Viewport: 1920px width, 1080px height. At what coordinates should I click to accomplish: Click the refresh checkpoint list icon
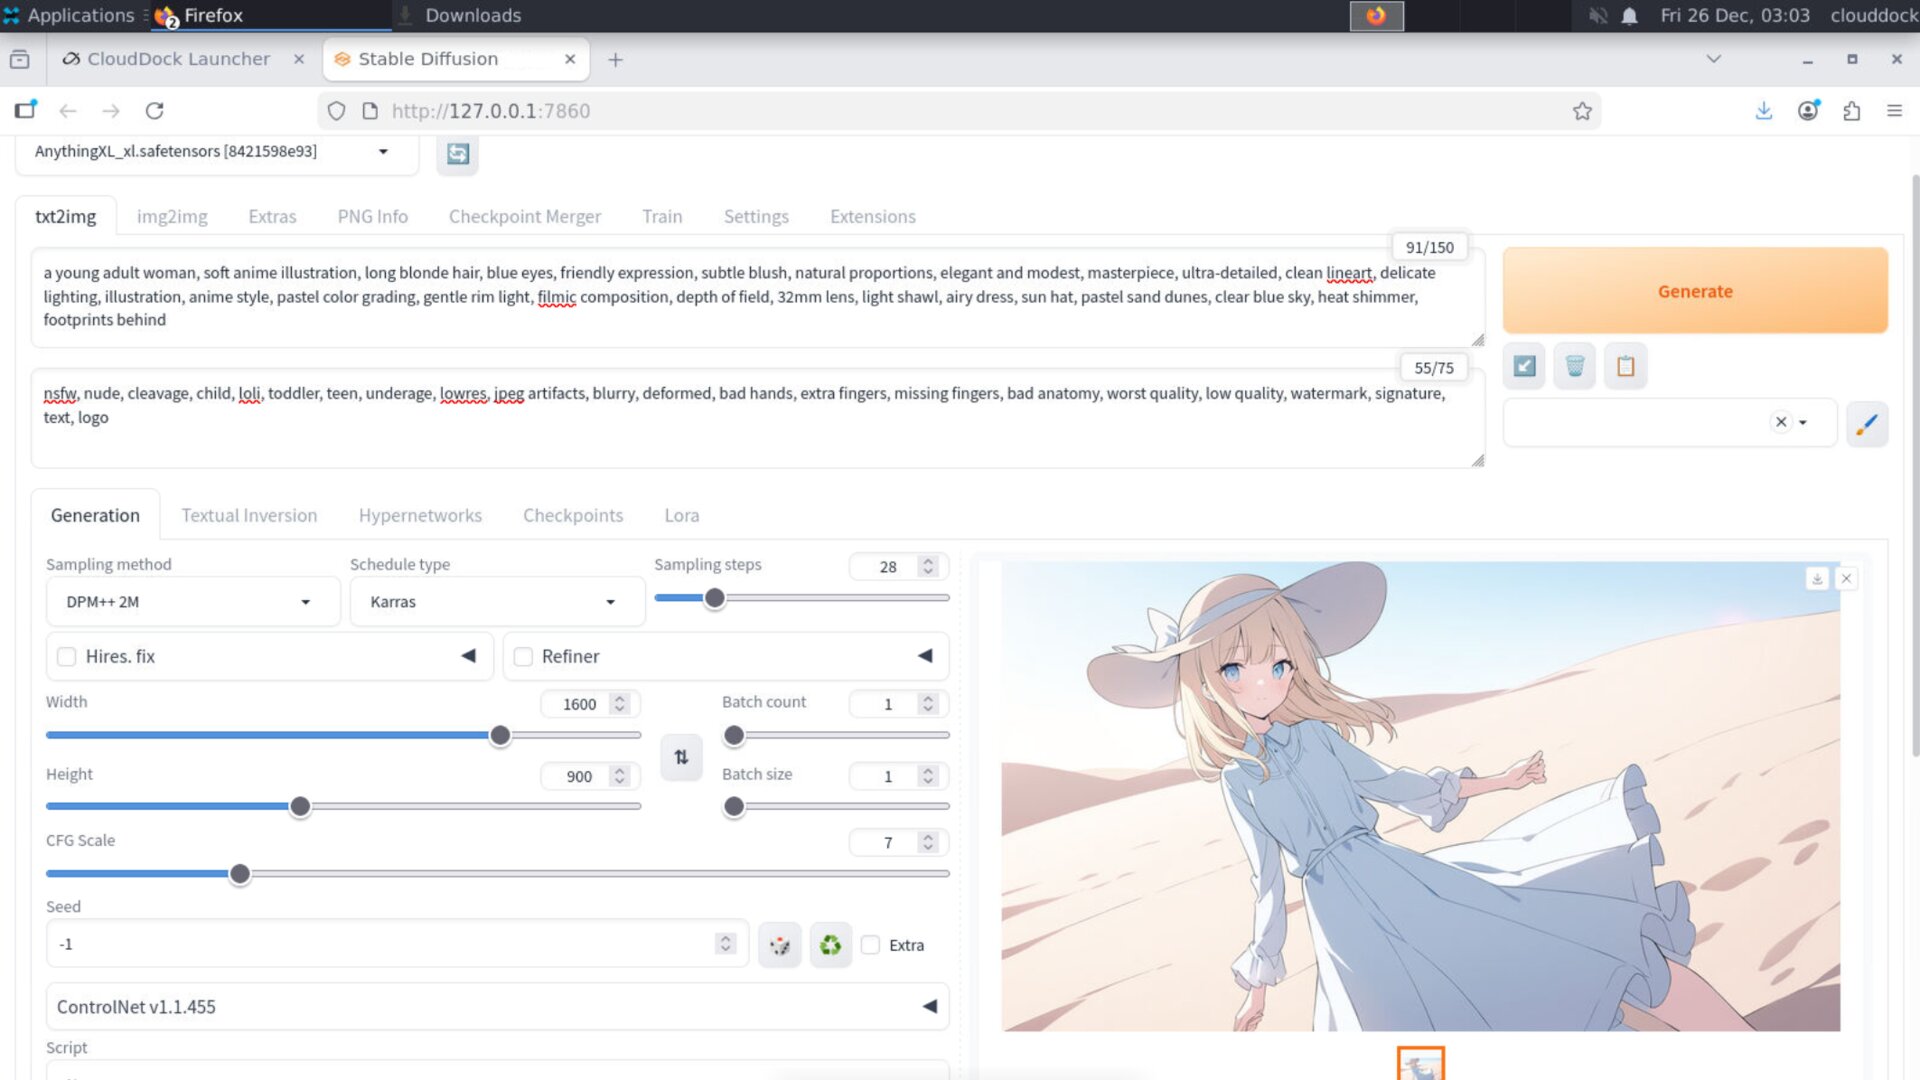pos(457,153)
